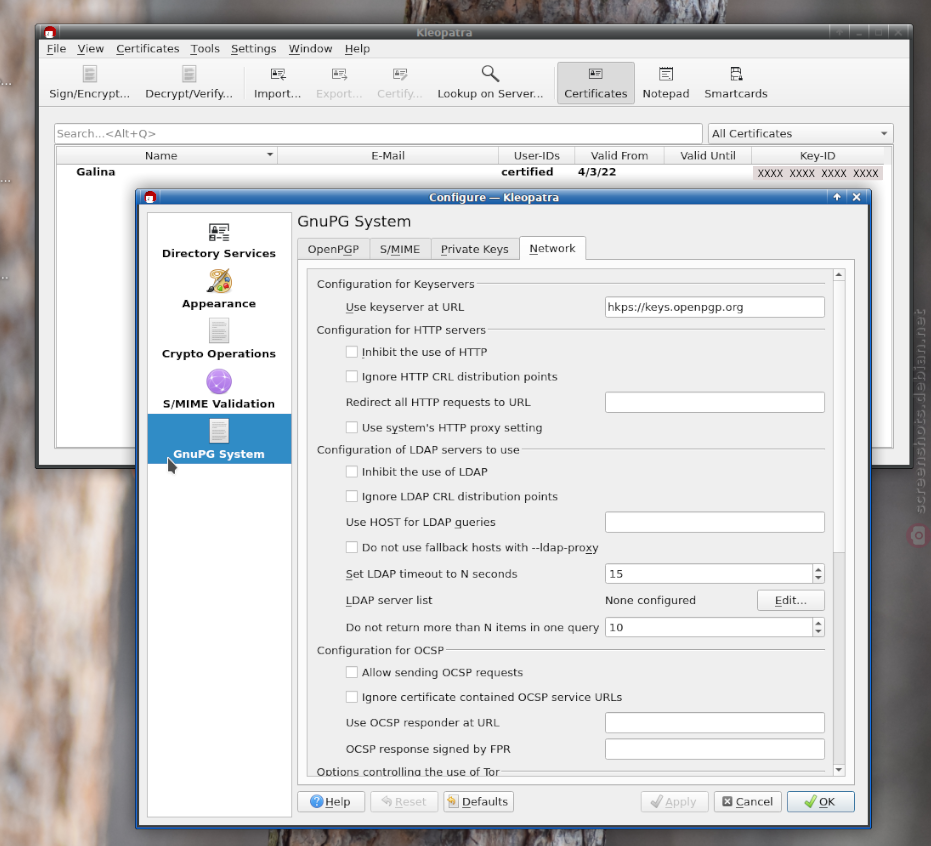
Task: Open the Settings menu
Action: click(254, 49)
